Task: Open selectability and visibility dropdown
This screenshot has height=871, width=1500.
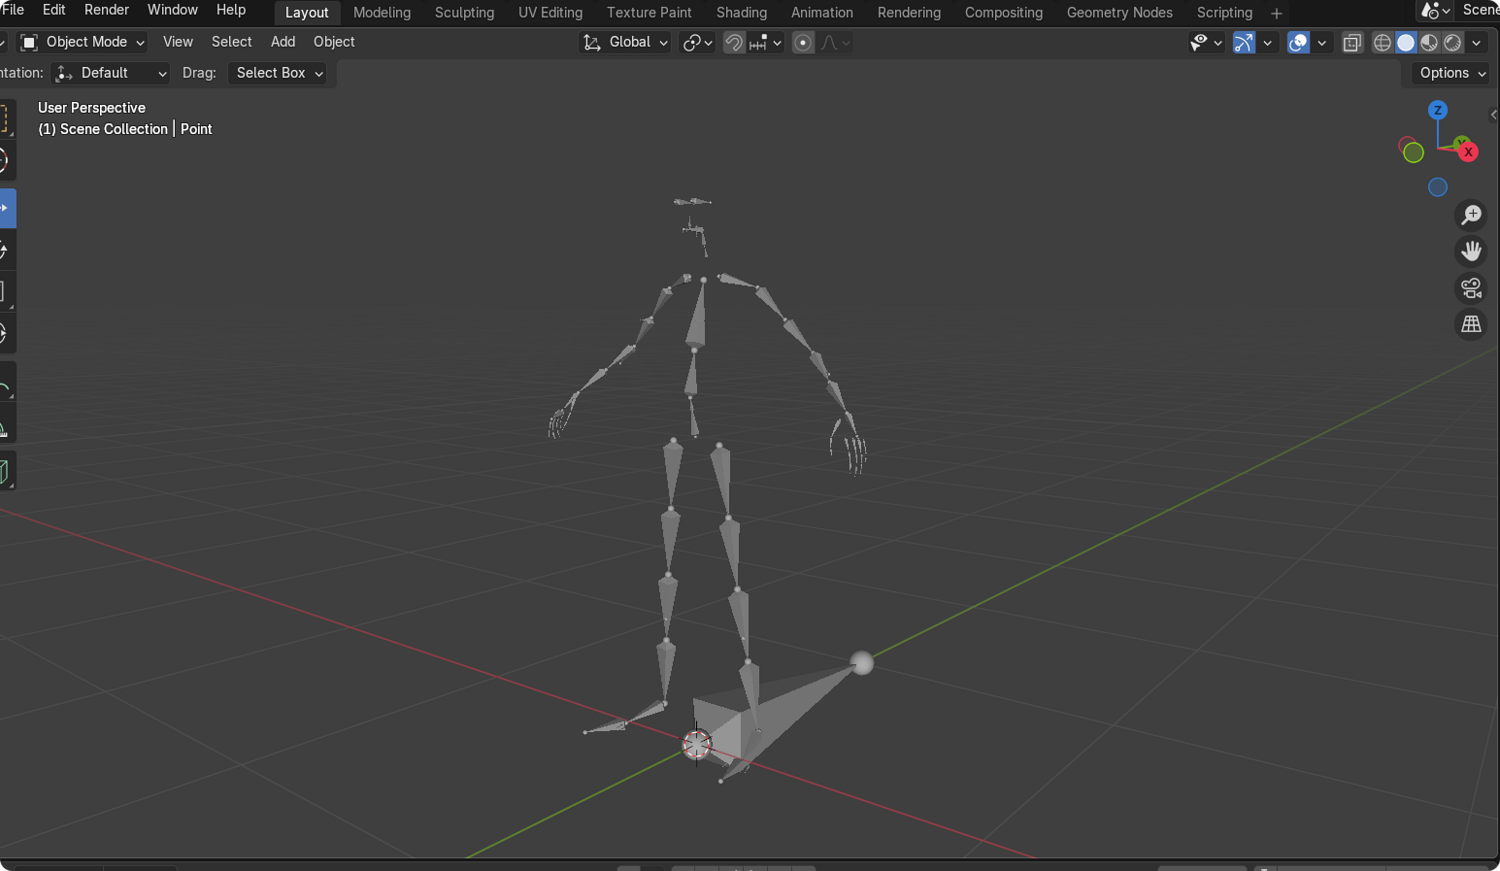Action: 1206,42
